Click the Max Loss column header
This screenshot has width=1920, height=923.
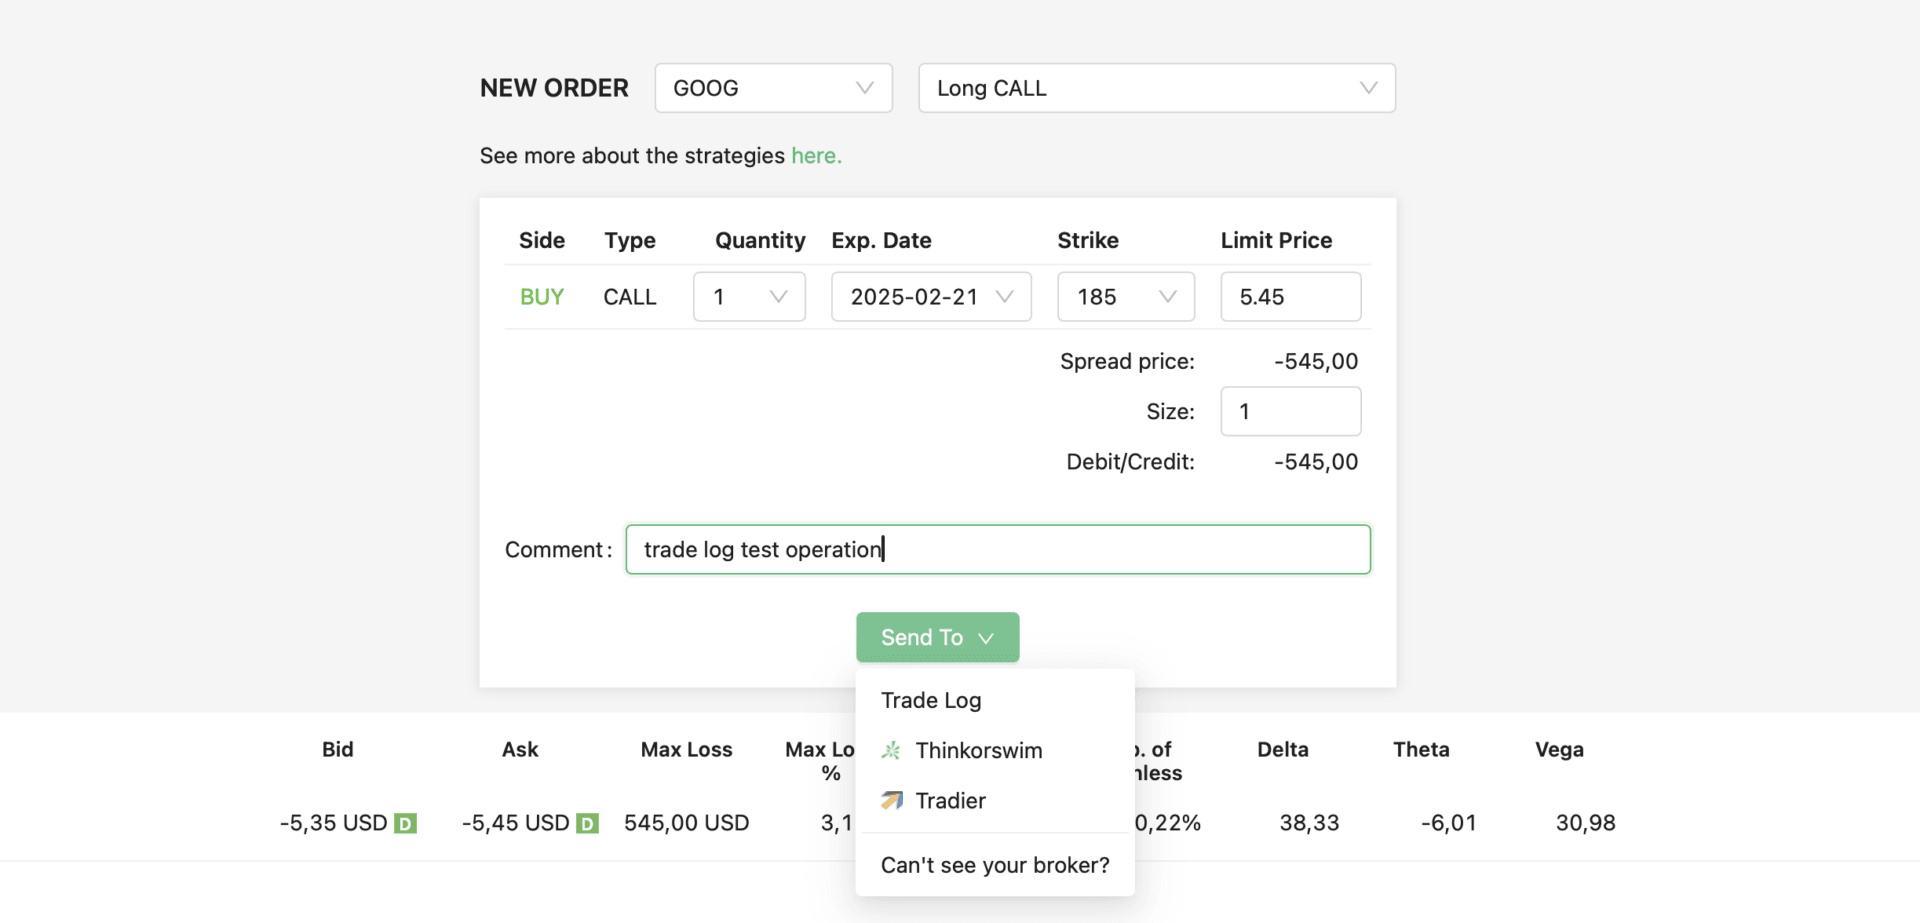pyautogui.click(x=687, y=749)
